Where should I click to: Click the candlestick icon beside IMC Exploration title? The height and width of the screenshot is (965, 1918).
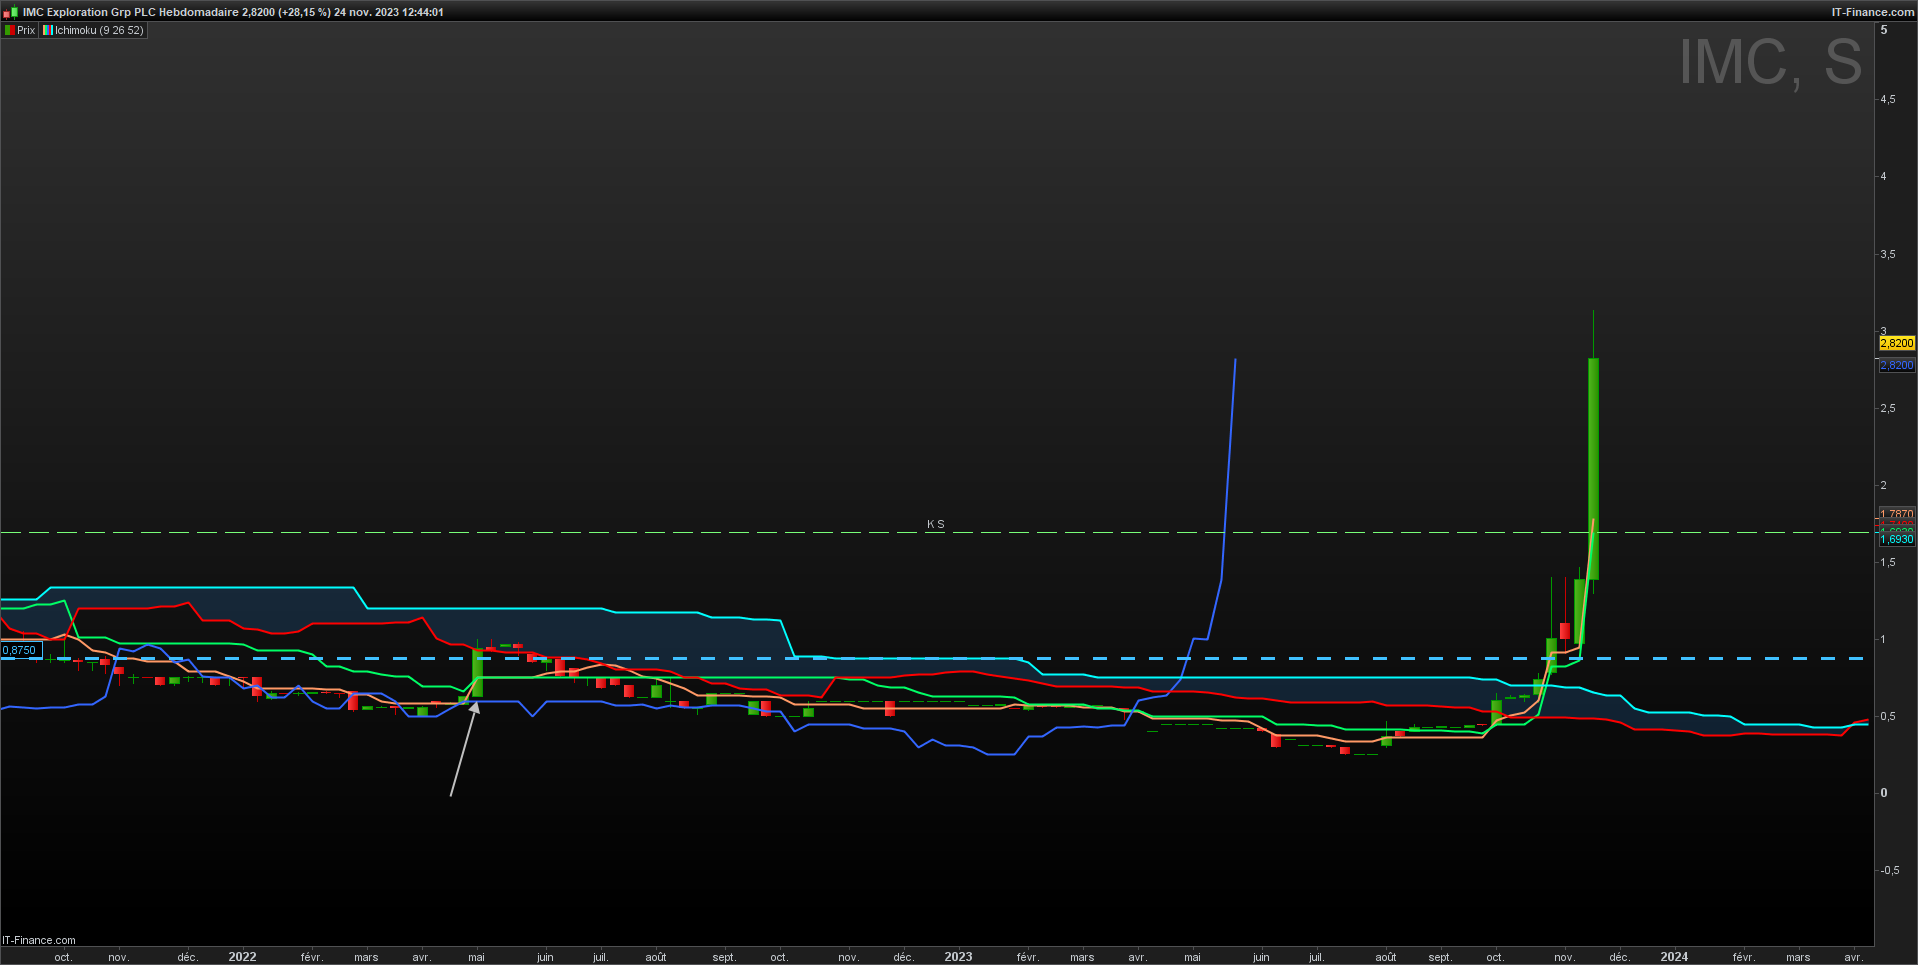point(11,12)
